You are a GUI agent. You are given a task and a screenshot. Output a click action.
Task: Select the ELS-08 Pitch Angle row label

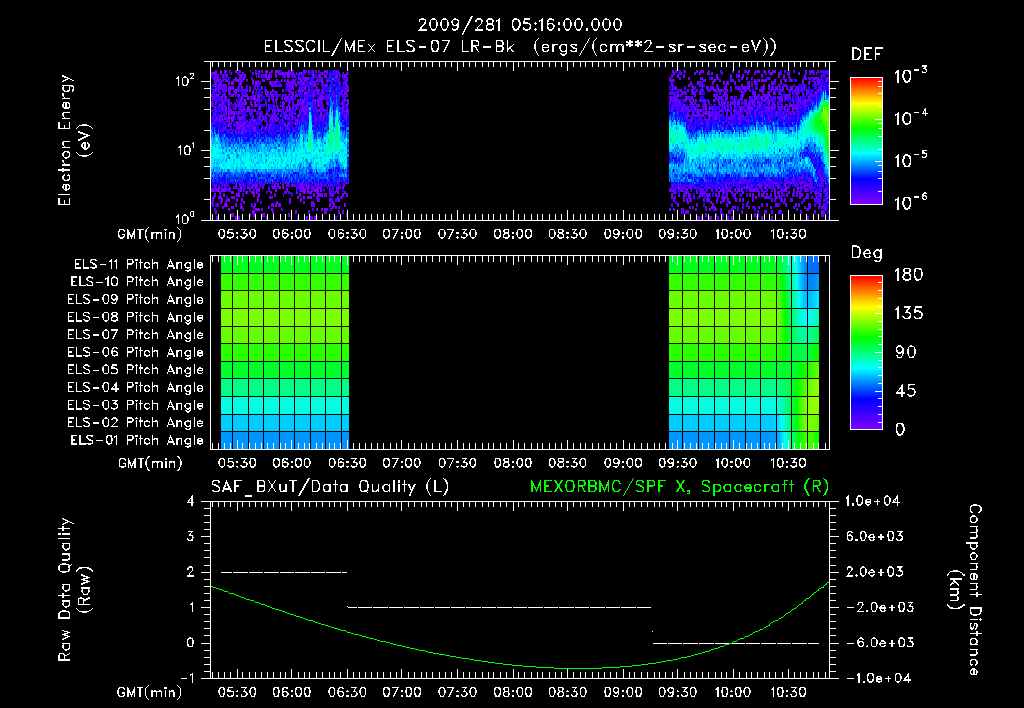coord(136,317)
